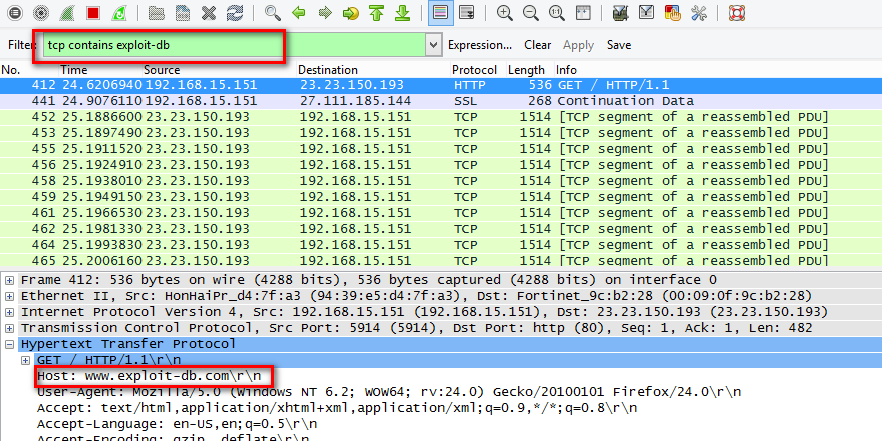Restart the current capture icon
This screenshot has width=882, height=441.
[119, 12]
